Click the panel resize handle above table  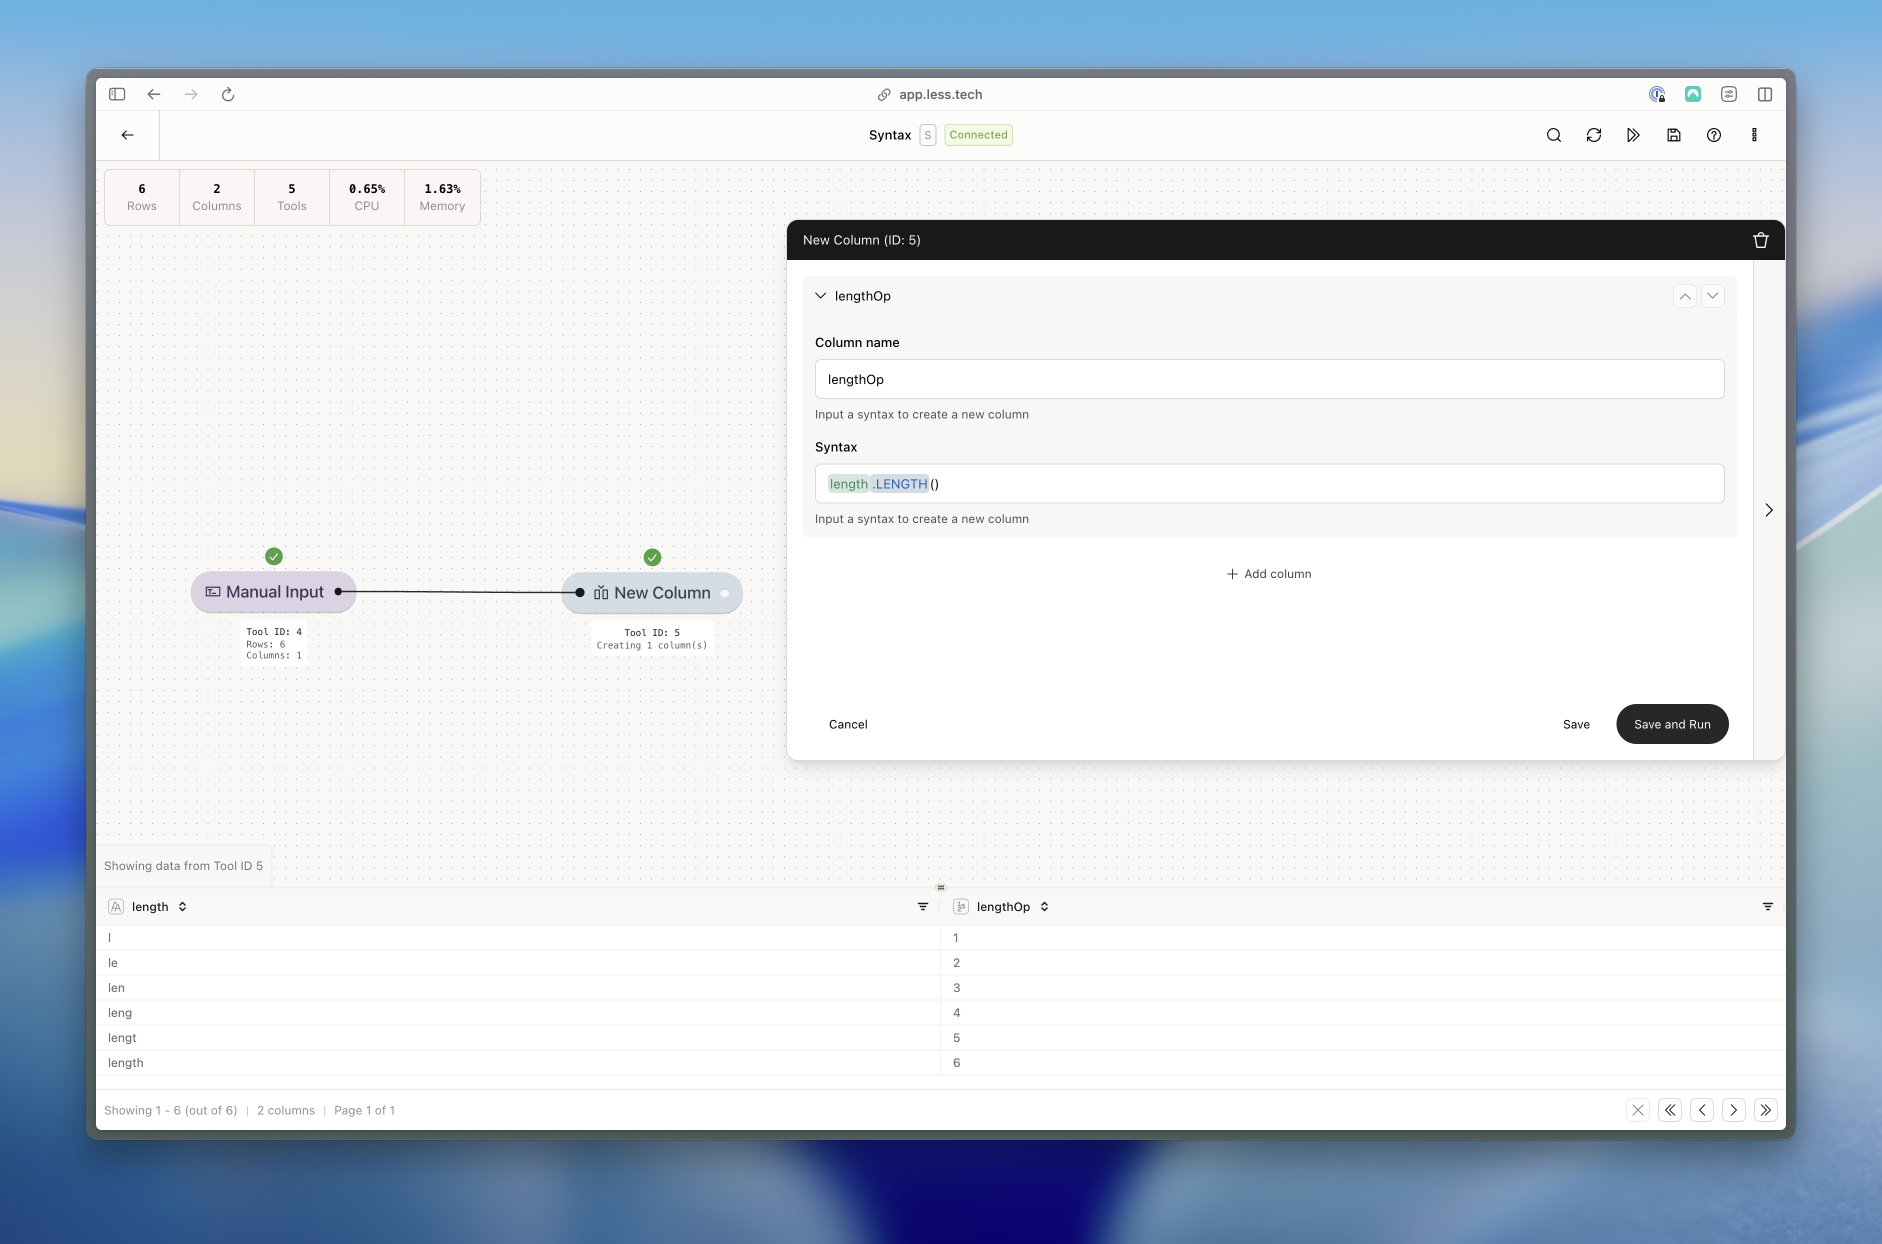pos(941,887)
